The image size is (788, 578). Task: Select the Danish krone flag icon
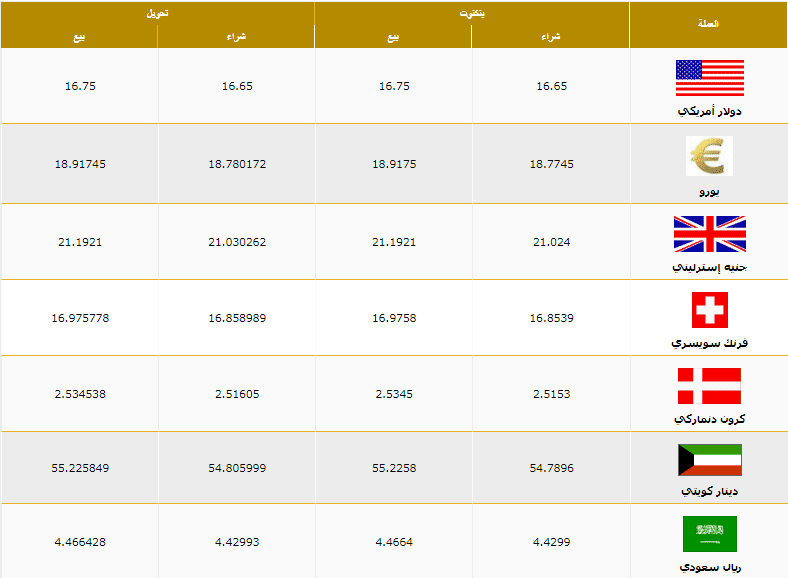tap(709, 386)
